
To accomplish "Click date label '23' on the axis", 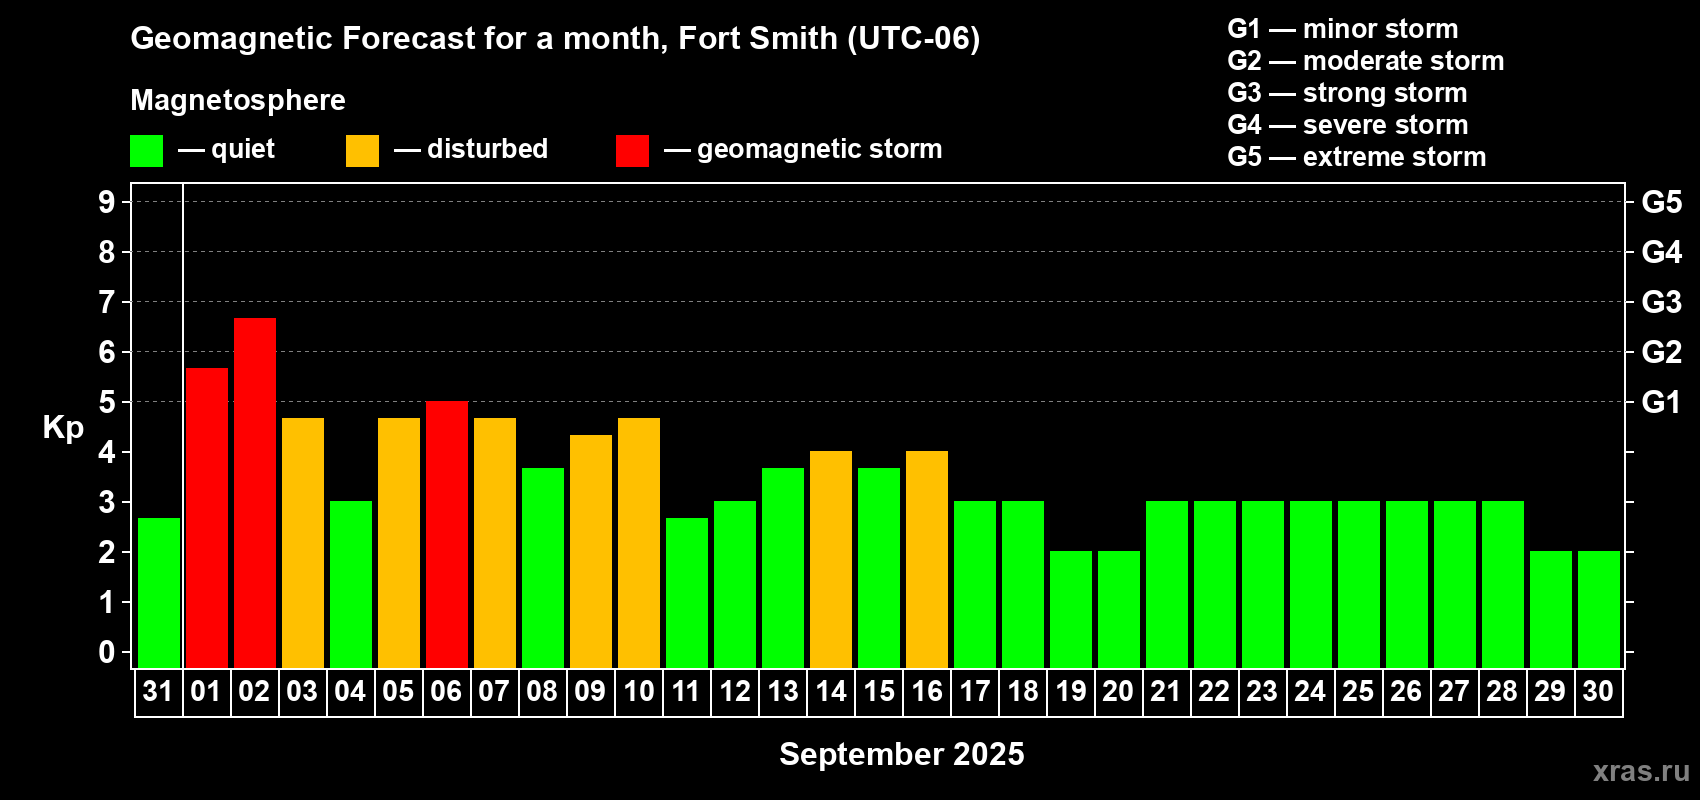I will tap(1262, 692).
